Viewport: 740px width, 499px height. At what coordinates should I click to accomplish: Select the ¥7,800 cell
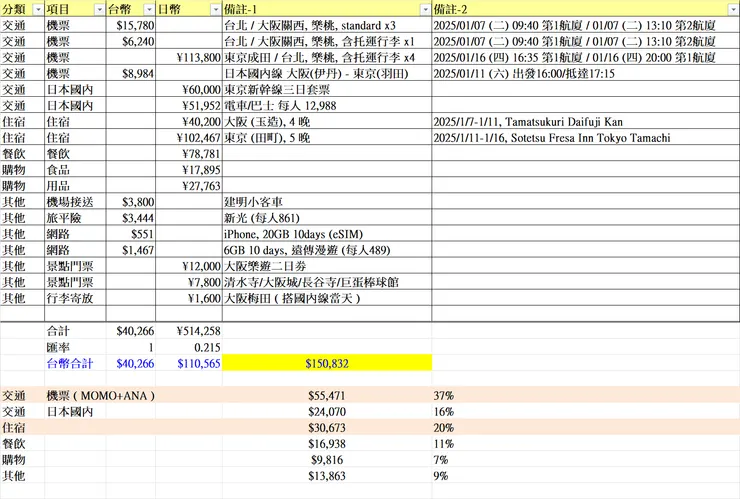(x=189, y=282)
